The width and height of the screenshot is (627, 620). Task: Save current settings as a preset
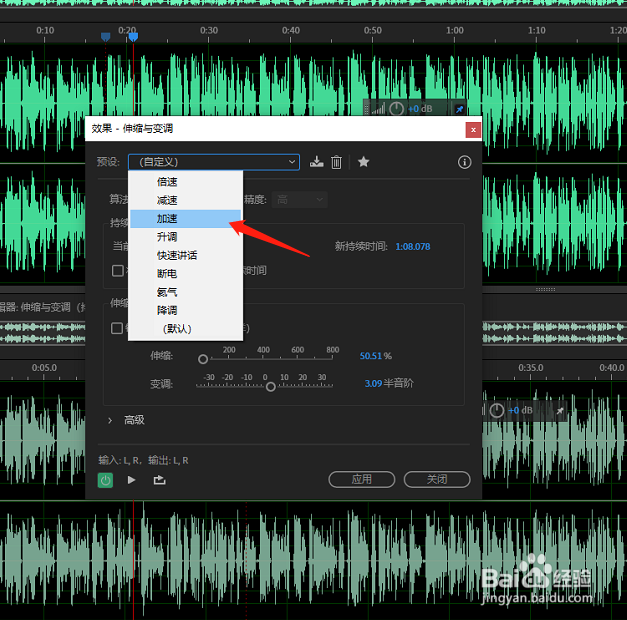(x=316, y=162)
